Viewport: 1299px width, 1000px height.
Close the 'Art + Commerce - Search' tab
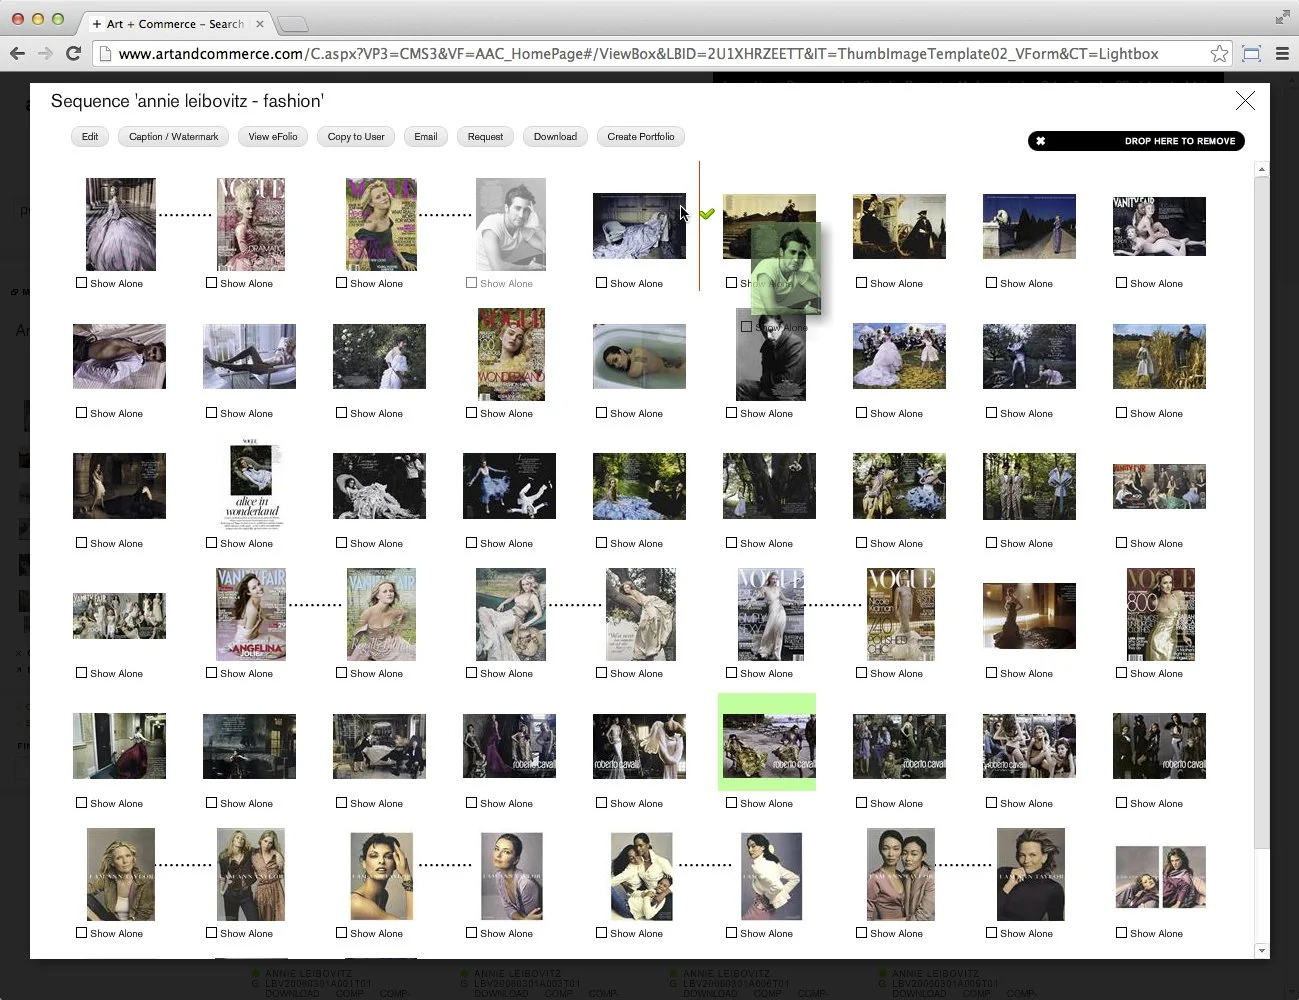(260, 24)
